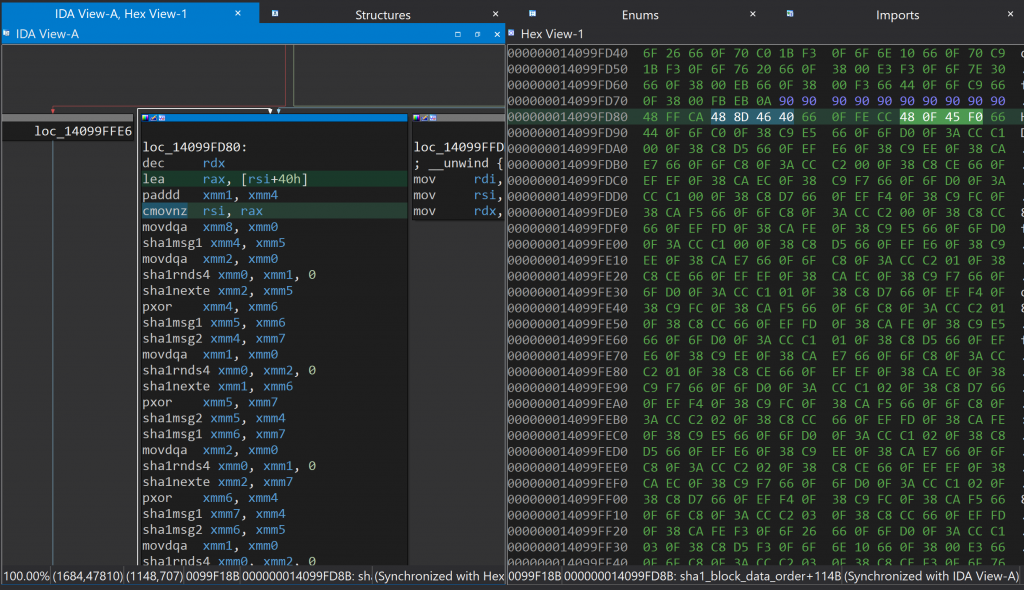Screen dimensions: 1024x590
Task: Switch to the Structures tab
Action: (x=383, y=14)
